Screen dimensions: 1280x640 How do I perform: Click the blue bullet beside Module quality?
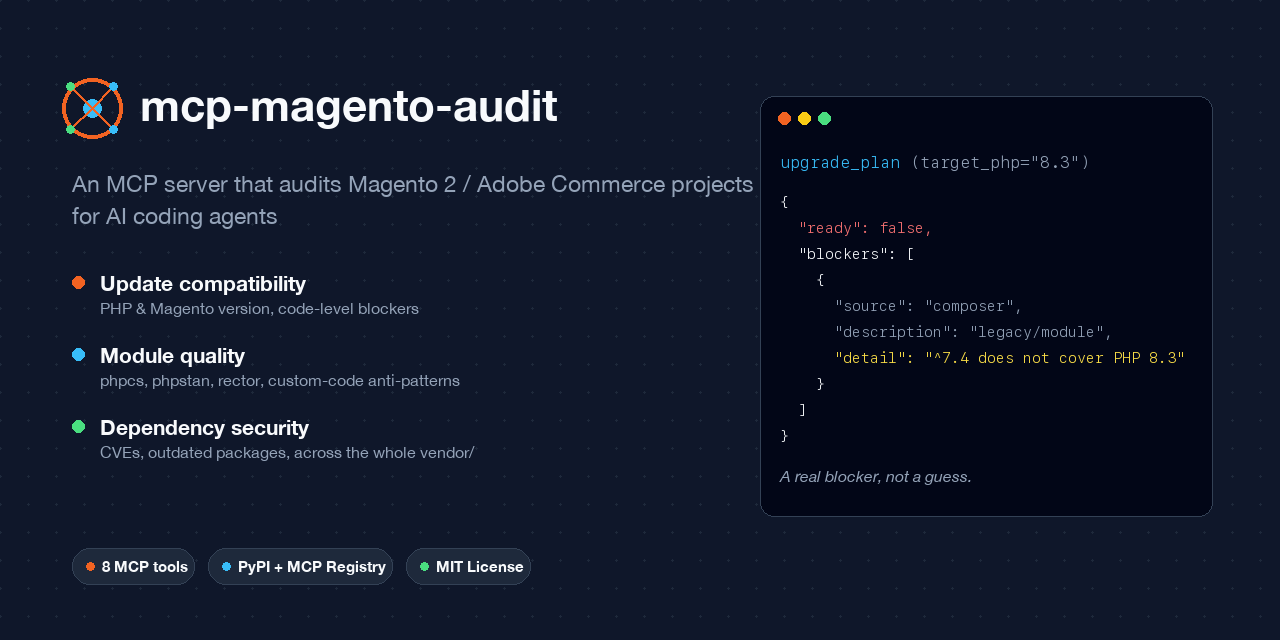79,355
